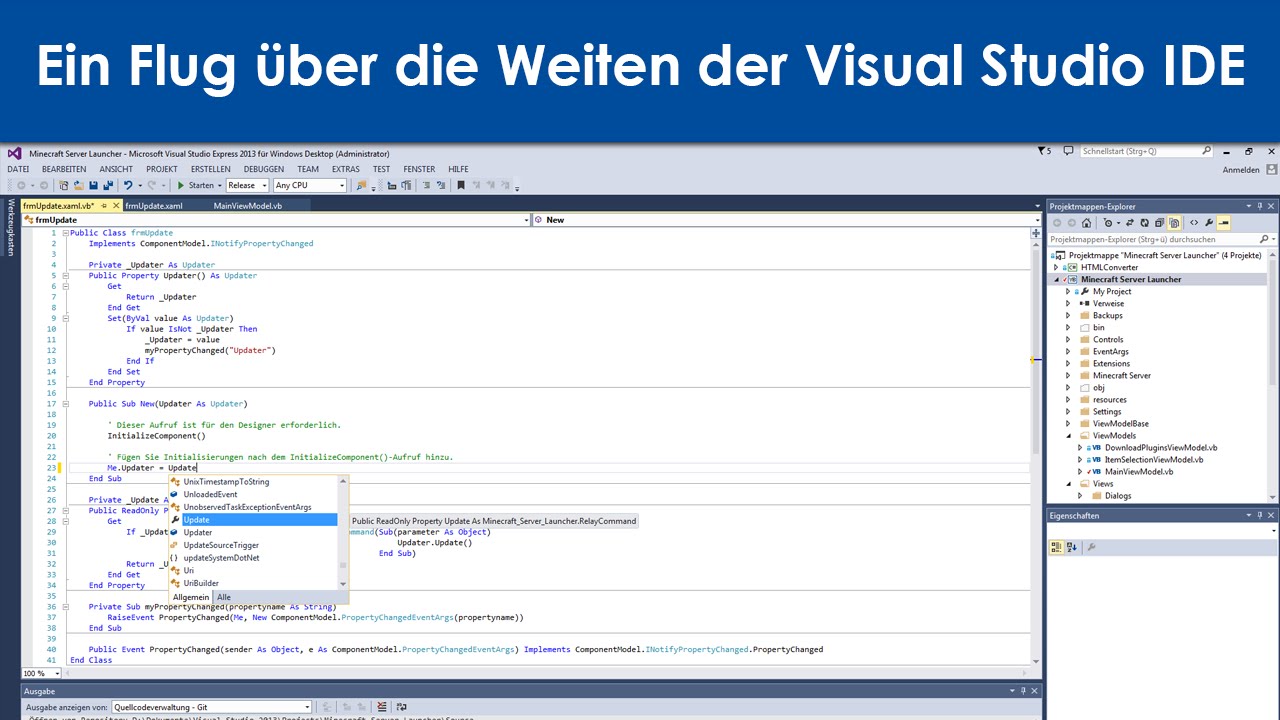Click the categorized view icon in Eigenschaften

[1057, 547]
